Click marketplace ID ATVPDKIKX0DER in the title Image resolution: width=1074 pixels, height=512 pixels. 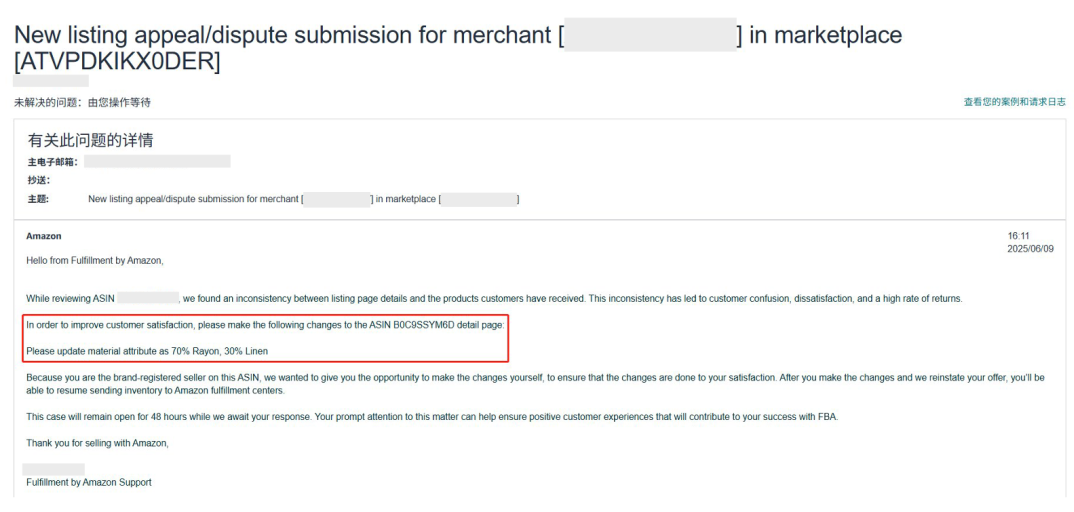point(117,62)
